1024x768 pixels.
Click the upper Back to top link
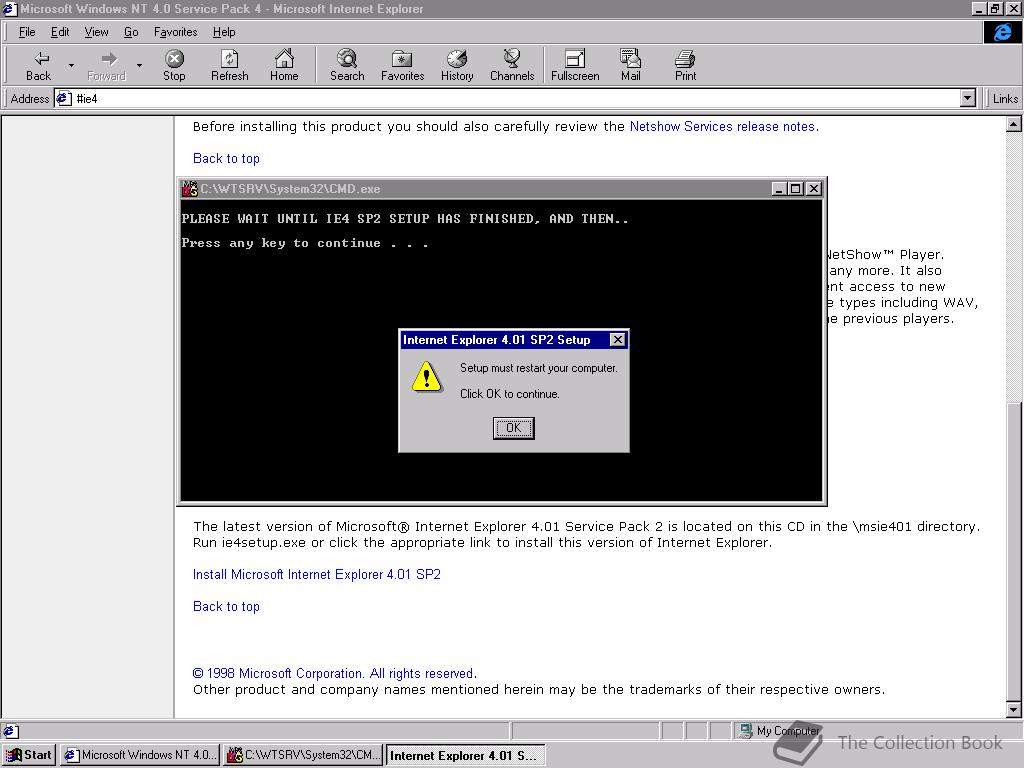[226, 159]
